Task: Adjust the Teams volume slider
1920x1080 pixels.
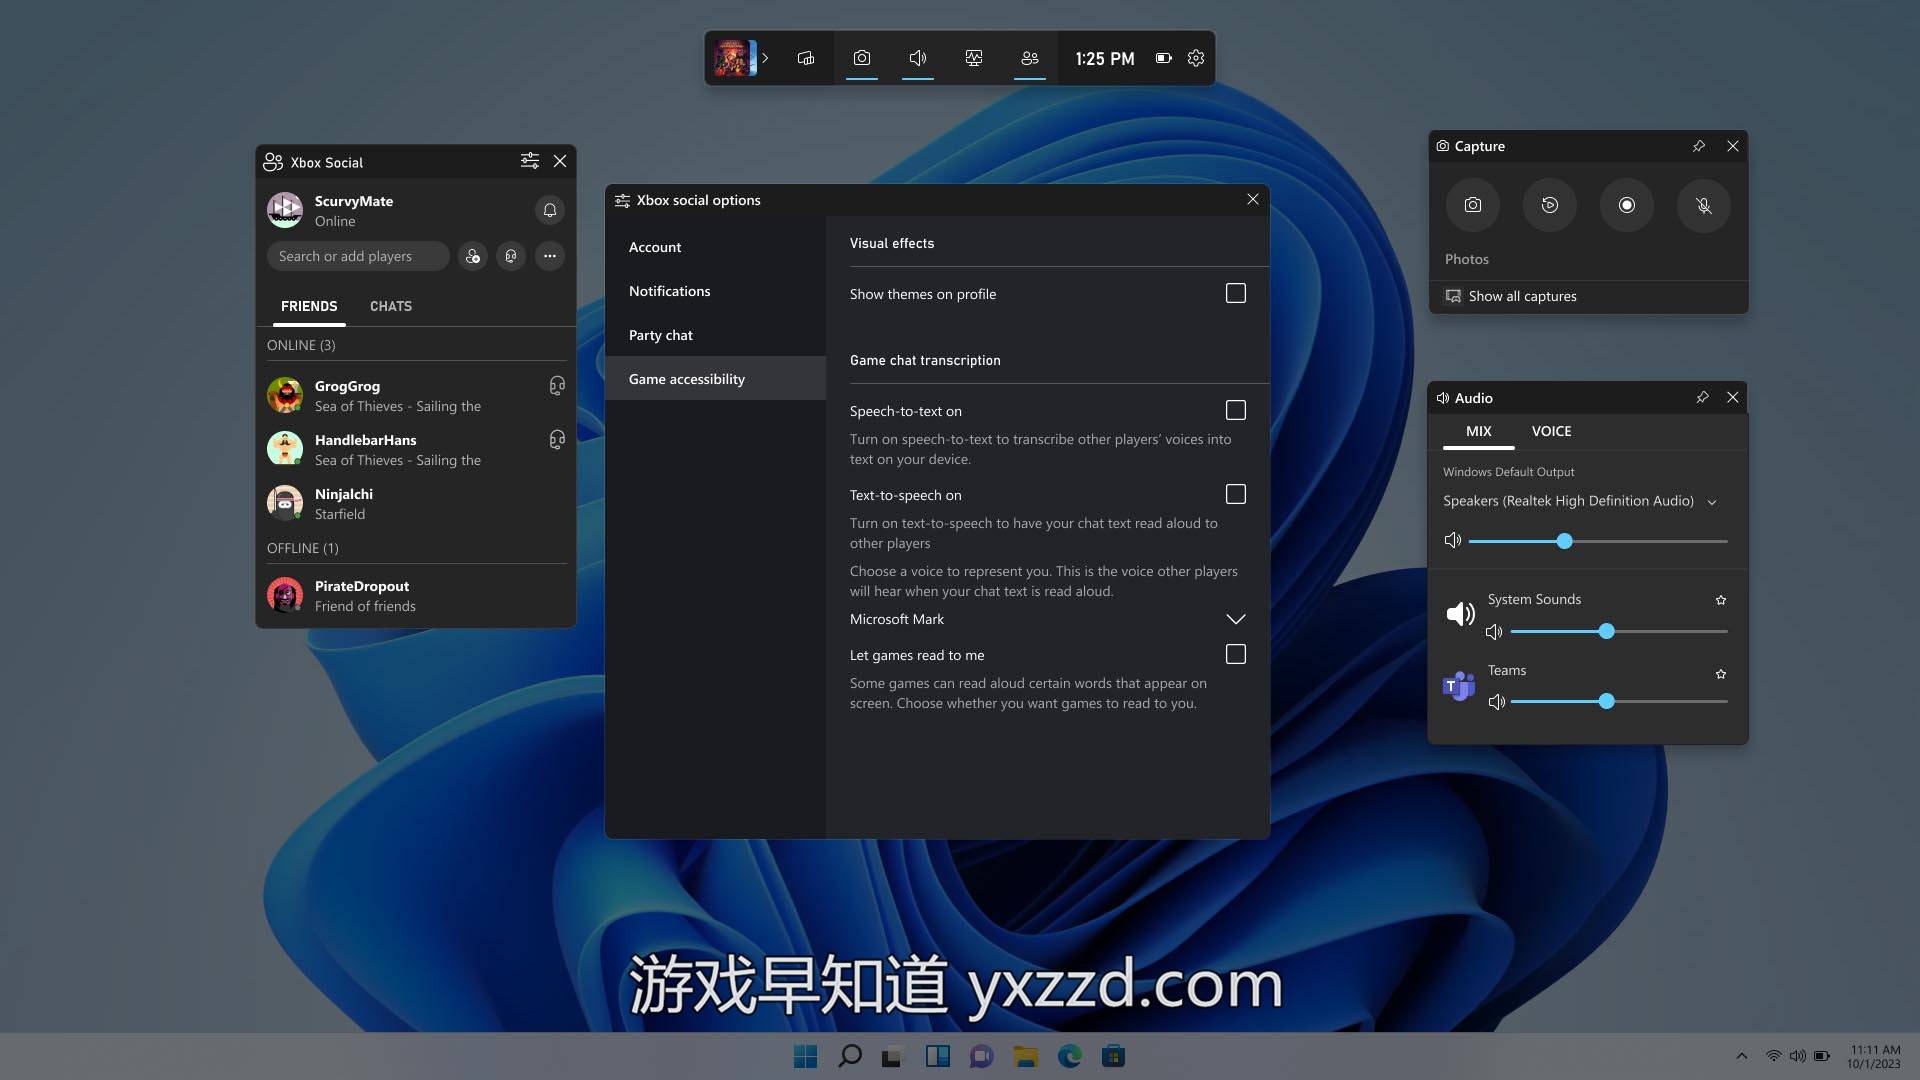Action: tap(1619, 702)
